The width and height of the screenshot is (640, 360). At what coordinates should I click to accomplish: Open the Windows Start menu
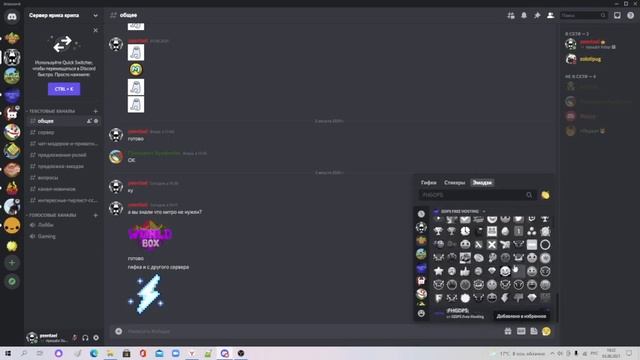coord(8,353)
